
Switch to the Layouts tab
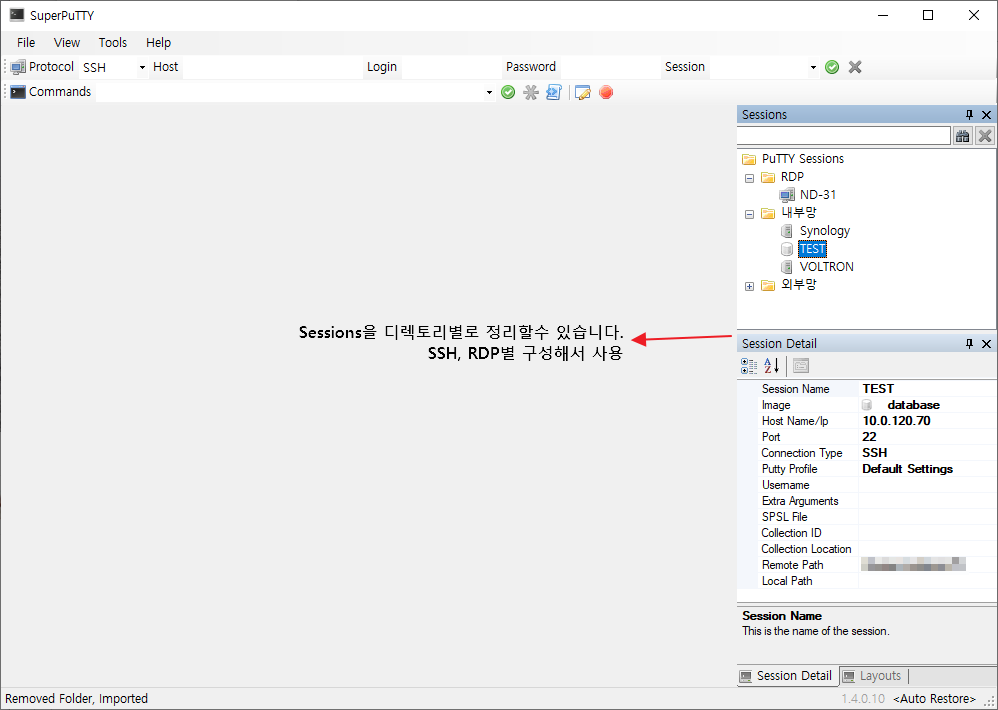(x=873, y=676)
